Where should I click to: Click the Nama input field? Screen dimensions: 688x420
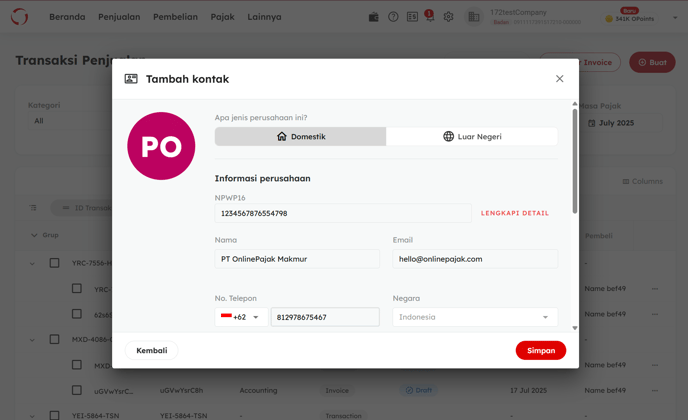click(x=297, y=259)
